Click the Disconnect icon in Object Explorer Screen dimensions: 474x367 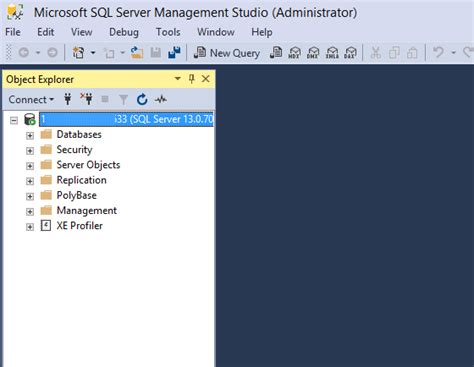point(86,99)
